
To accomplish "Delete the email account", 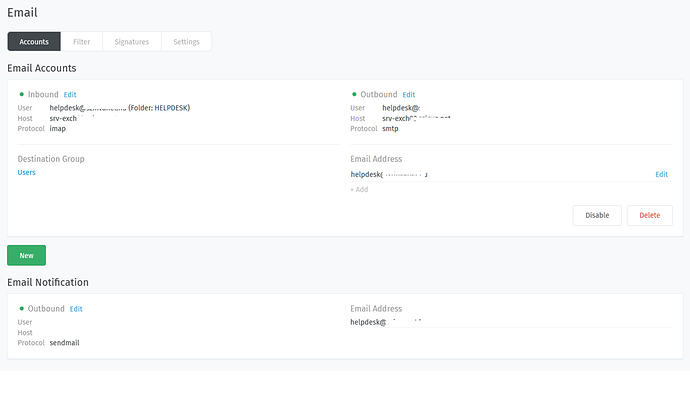I will click(650, 215).
